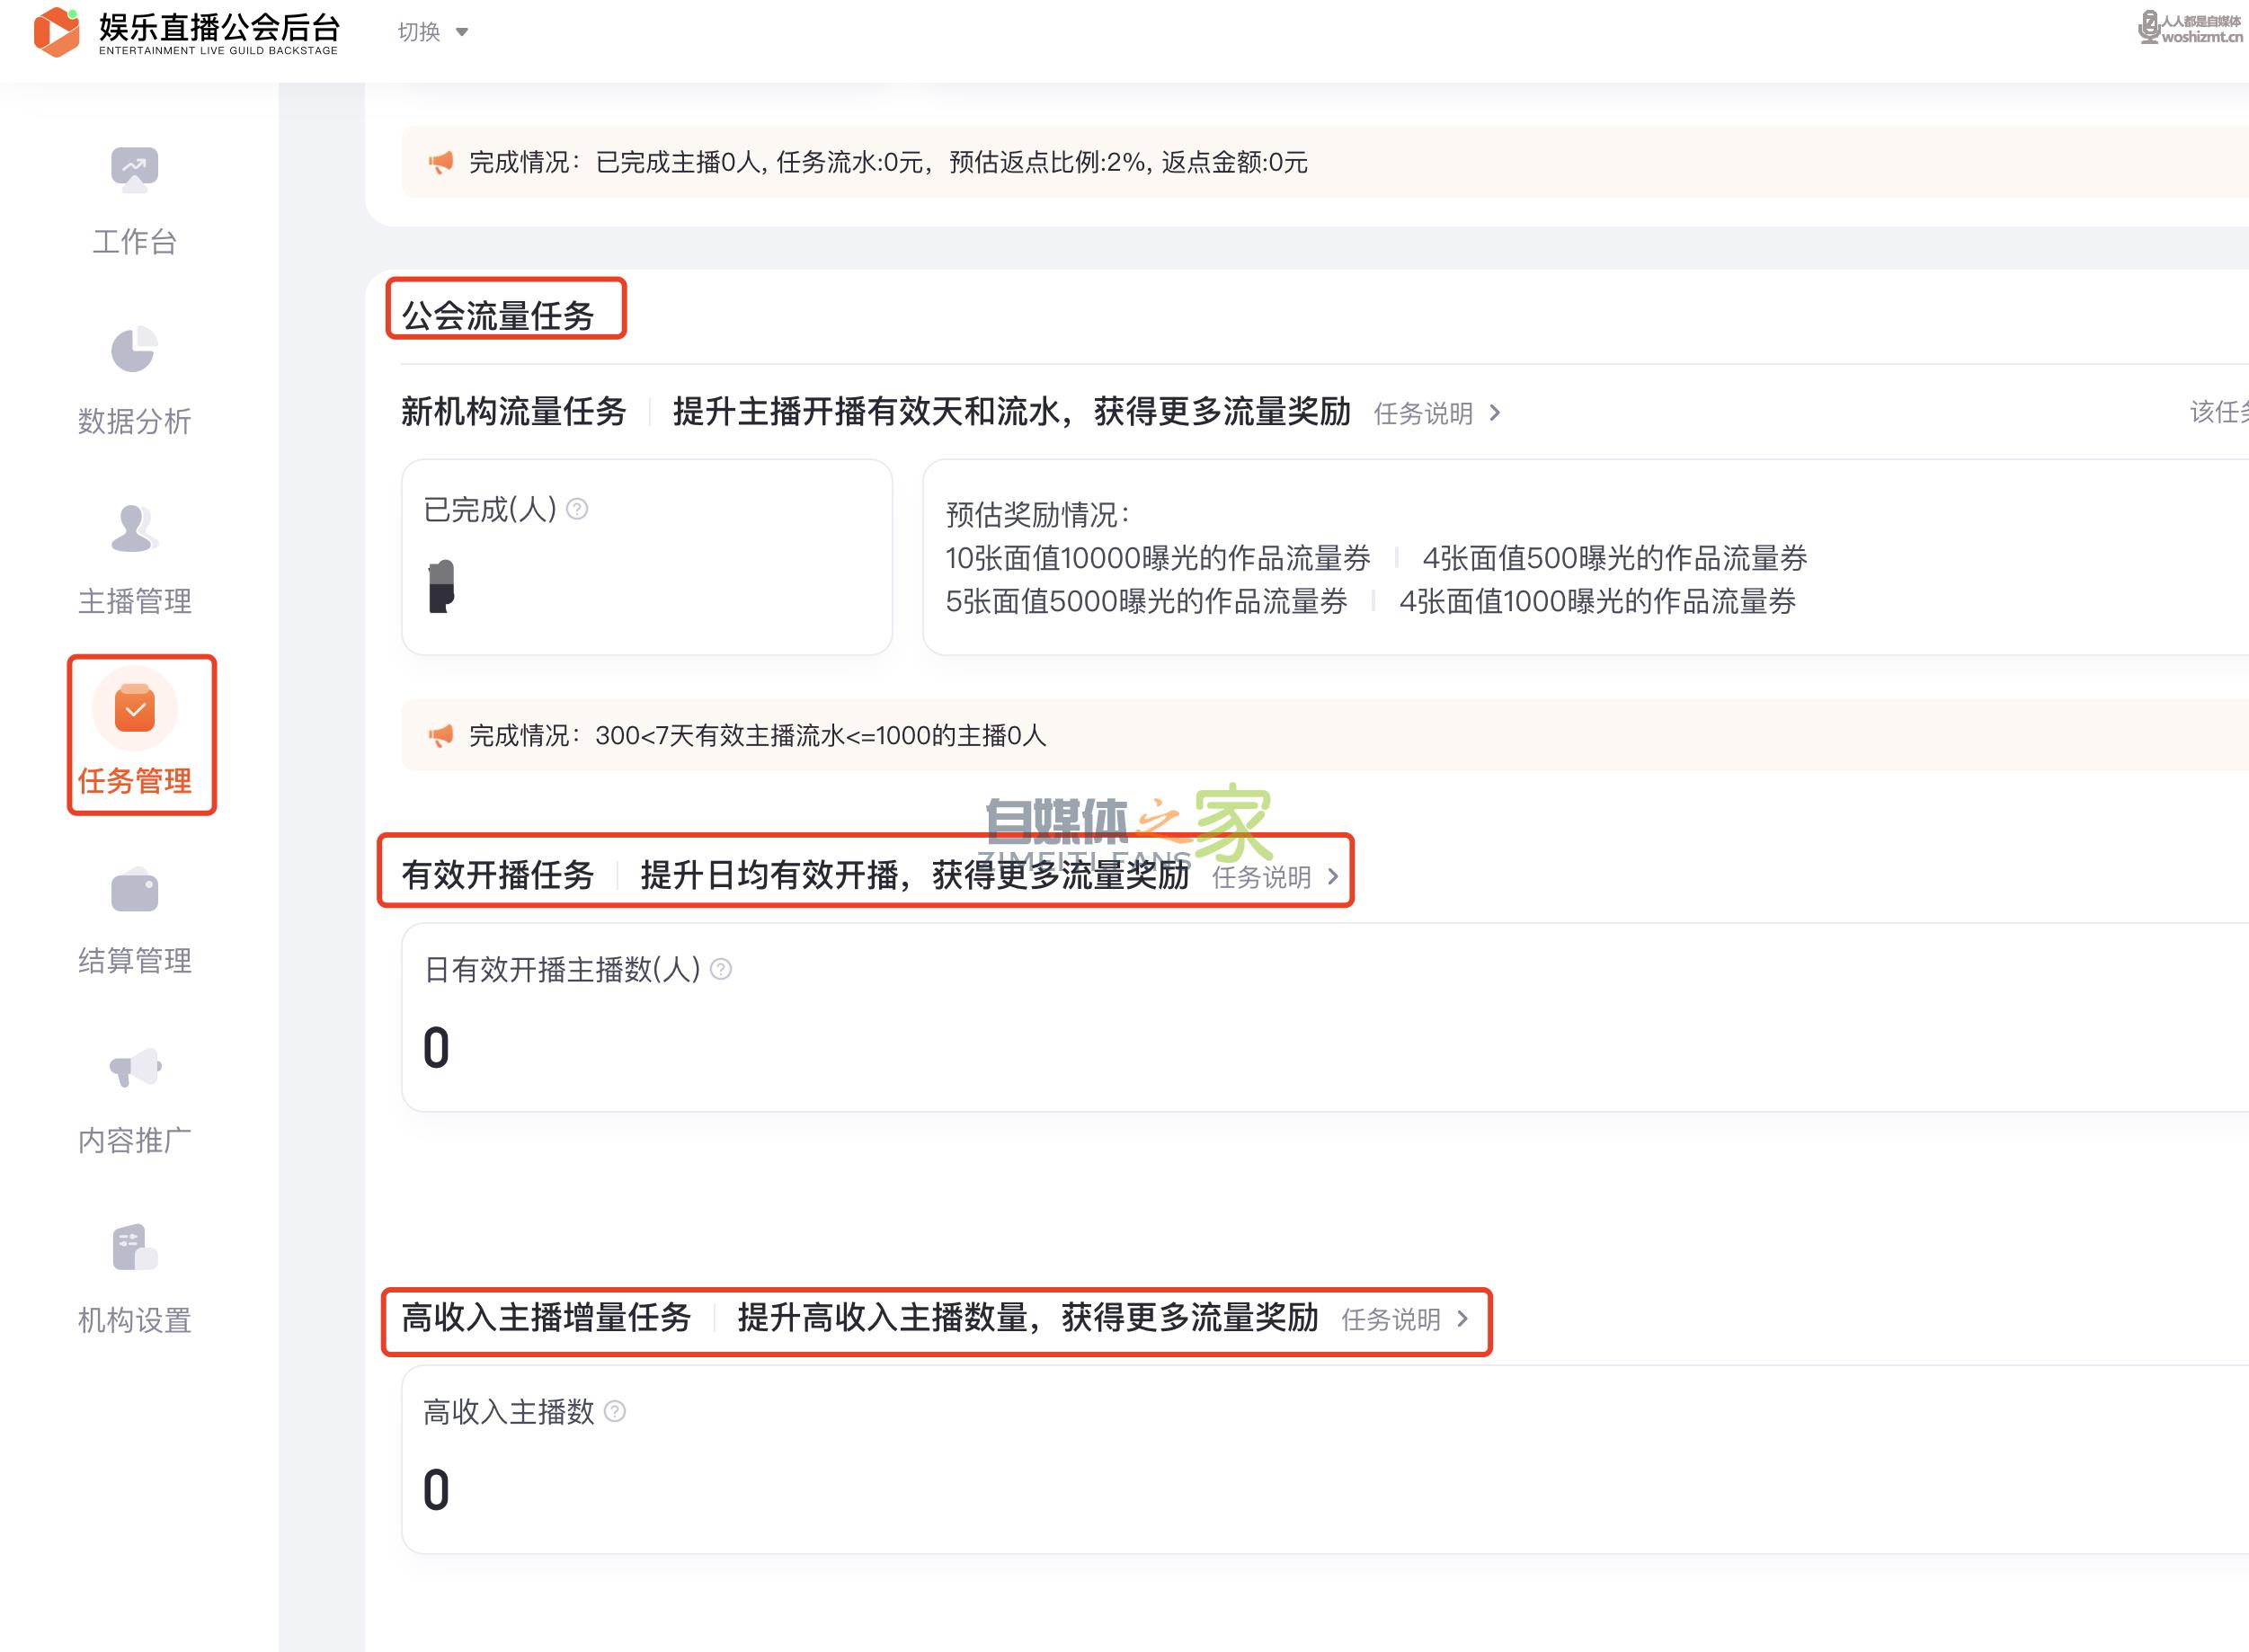Screen dimensions: 2249x1652
Task: Expand 任务说明 chevron for 高收入主播增量任务
Action: 1462,1319
